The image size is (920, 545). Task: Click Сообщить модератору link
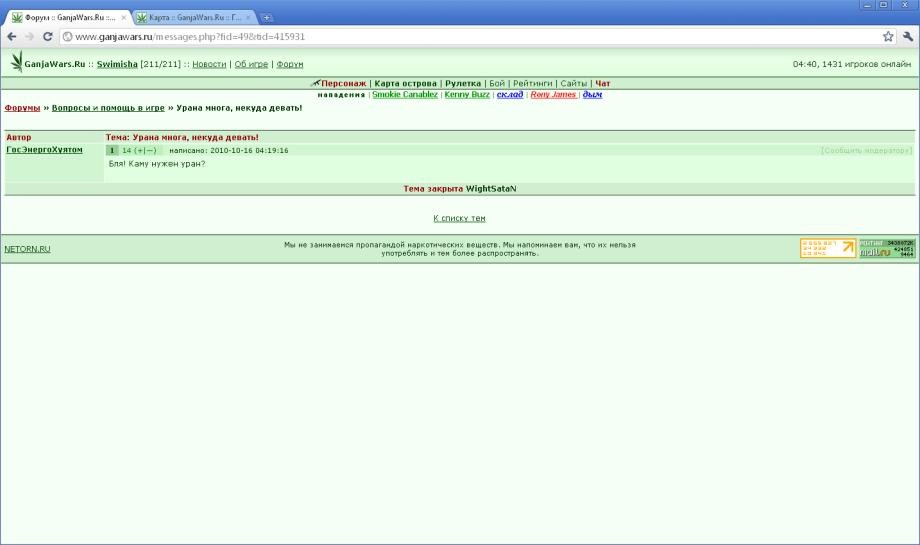[867, 151]
